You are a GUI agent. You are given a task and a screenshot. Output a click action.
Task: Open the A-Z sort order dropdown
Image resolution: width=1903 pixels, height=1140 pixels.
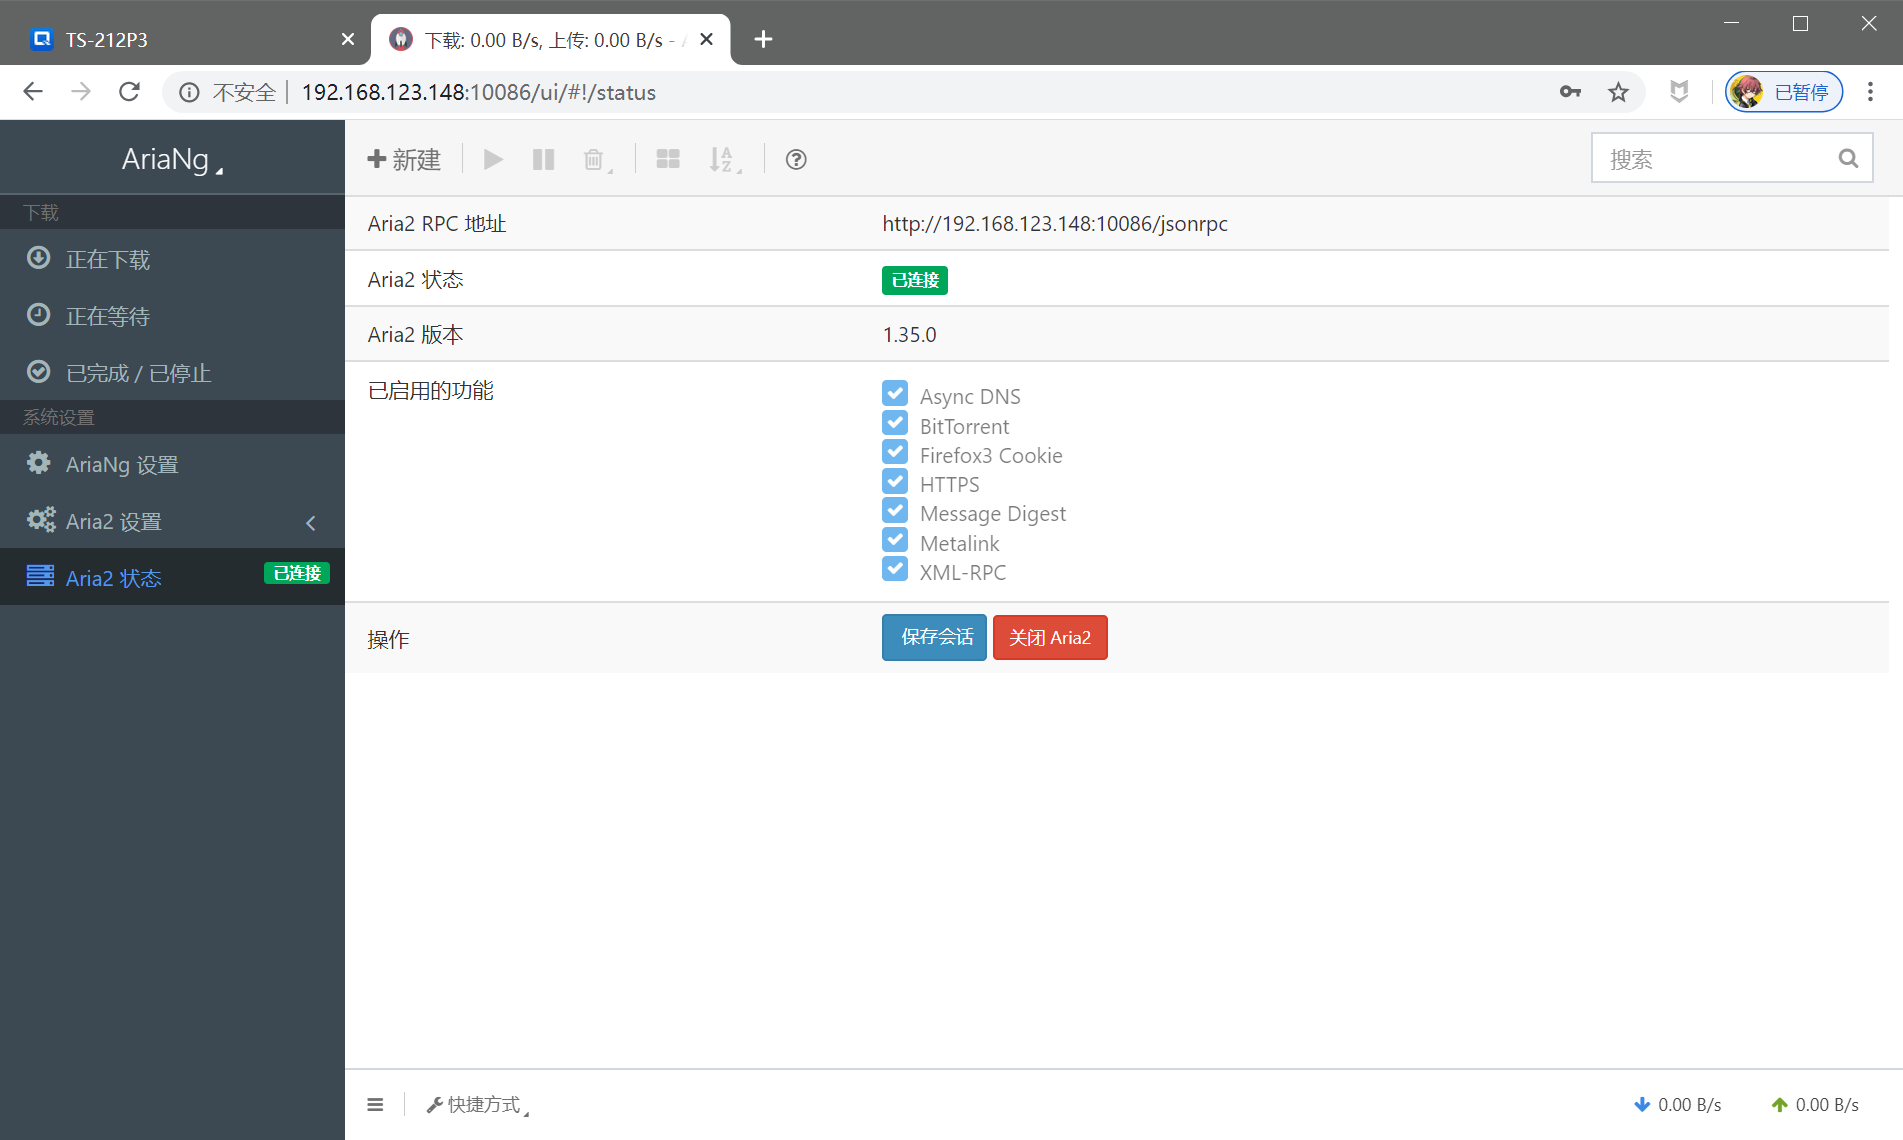pyautogui.click(x=724, y=159)
